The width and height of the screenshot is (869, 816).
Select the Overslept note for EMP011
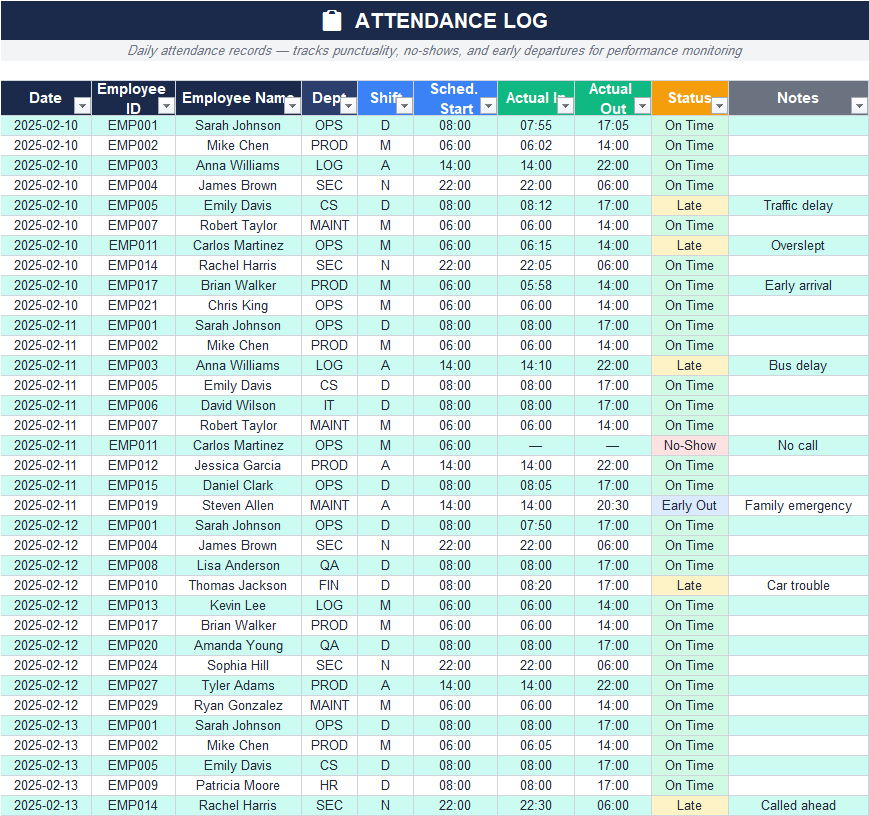[x=798, y=245]
